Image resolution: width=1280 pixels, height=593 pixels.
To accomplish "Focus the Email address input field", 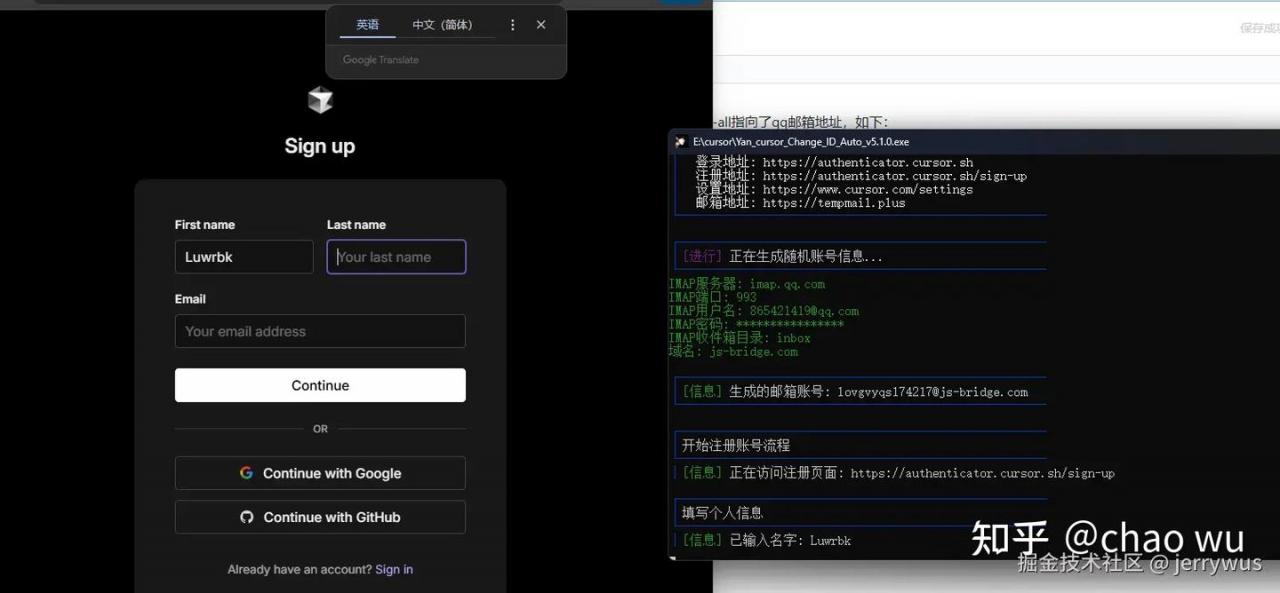I will (320, 331).
